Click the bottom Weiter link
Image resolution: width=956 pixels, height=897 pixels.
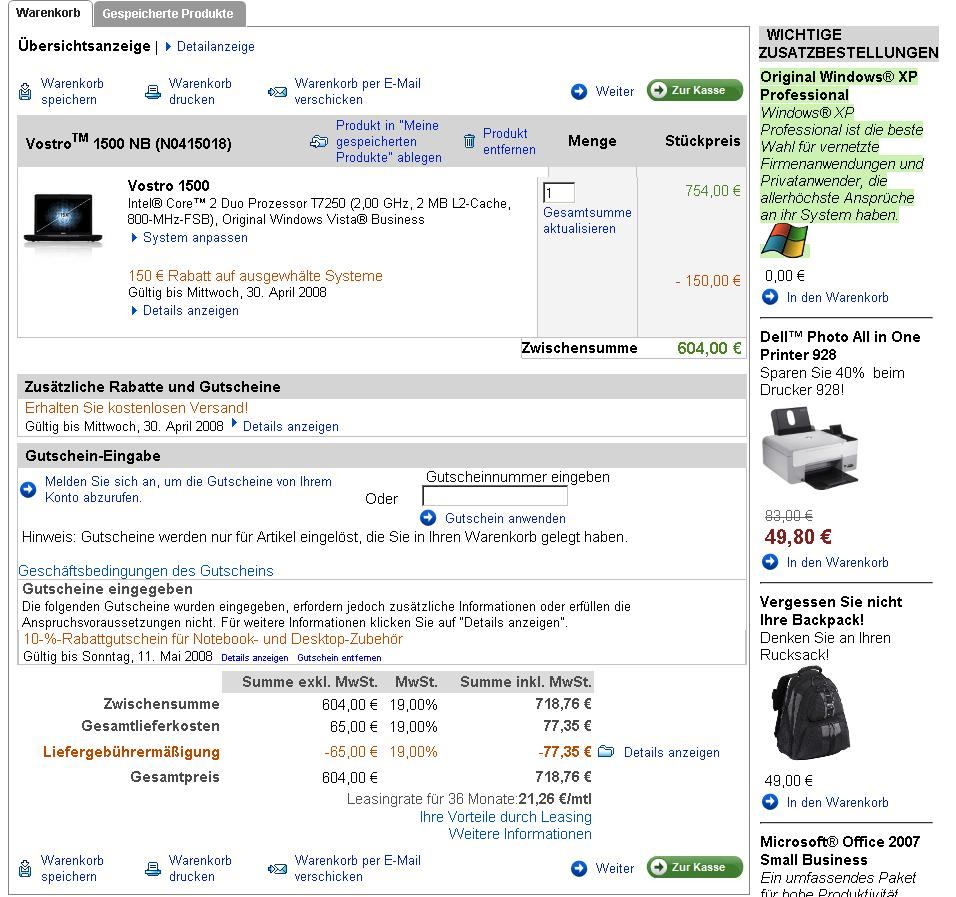615,868
